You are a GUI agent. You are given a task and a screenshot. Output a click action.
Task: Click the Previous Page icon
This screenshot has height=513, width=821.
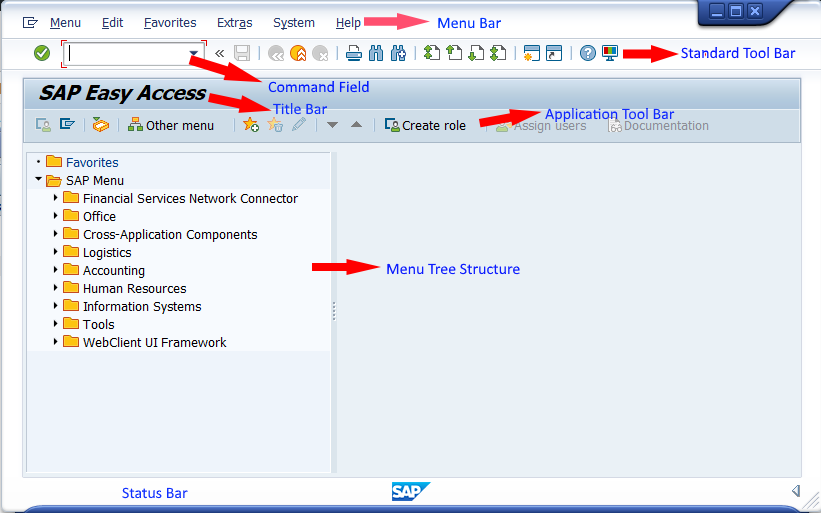click(454, 53)
